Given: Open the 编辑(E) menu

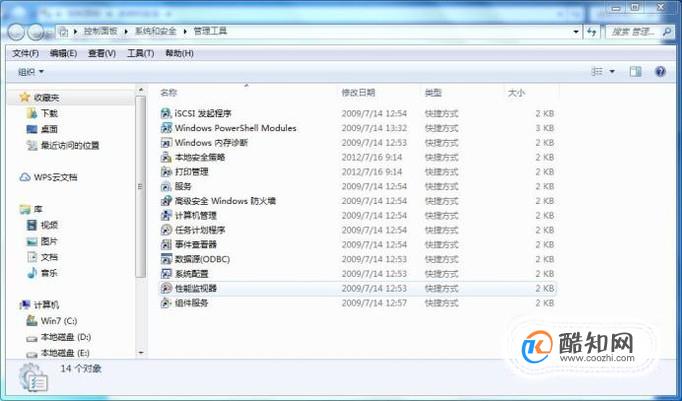Looking at the screenshot, I should coord(64,53).
